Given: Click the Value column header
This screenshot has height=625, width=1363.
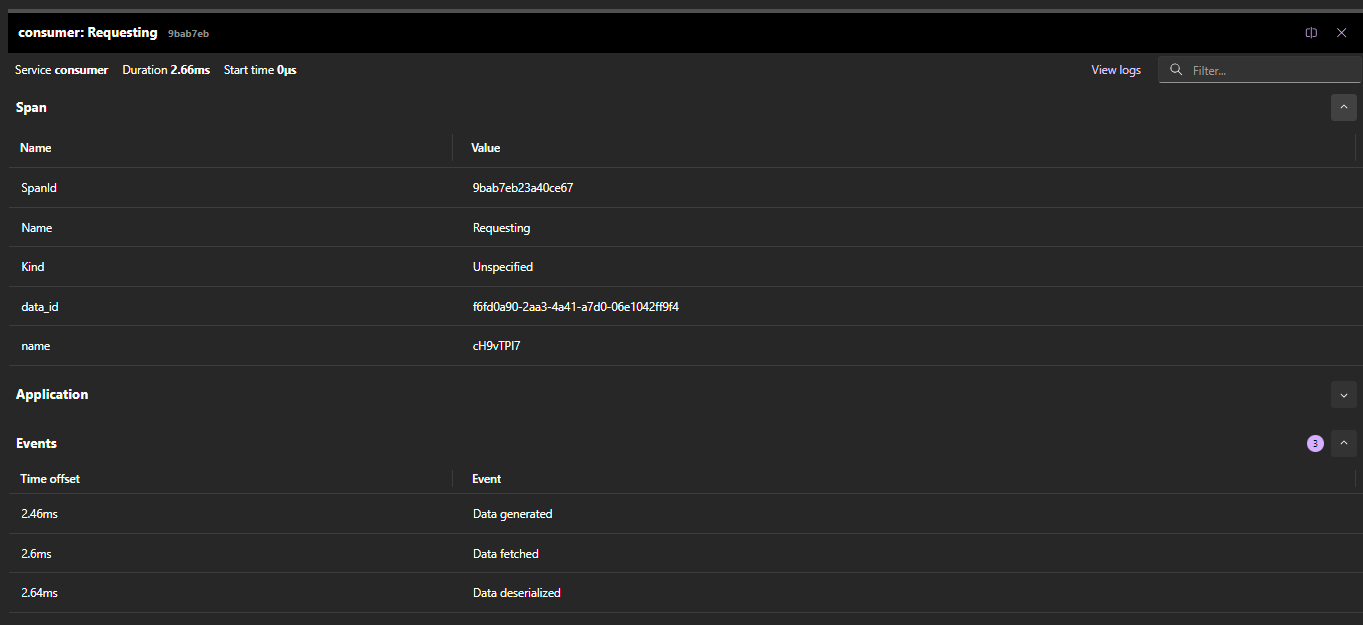Looking at the screenshot, I should (486, 148).
